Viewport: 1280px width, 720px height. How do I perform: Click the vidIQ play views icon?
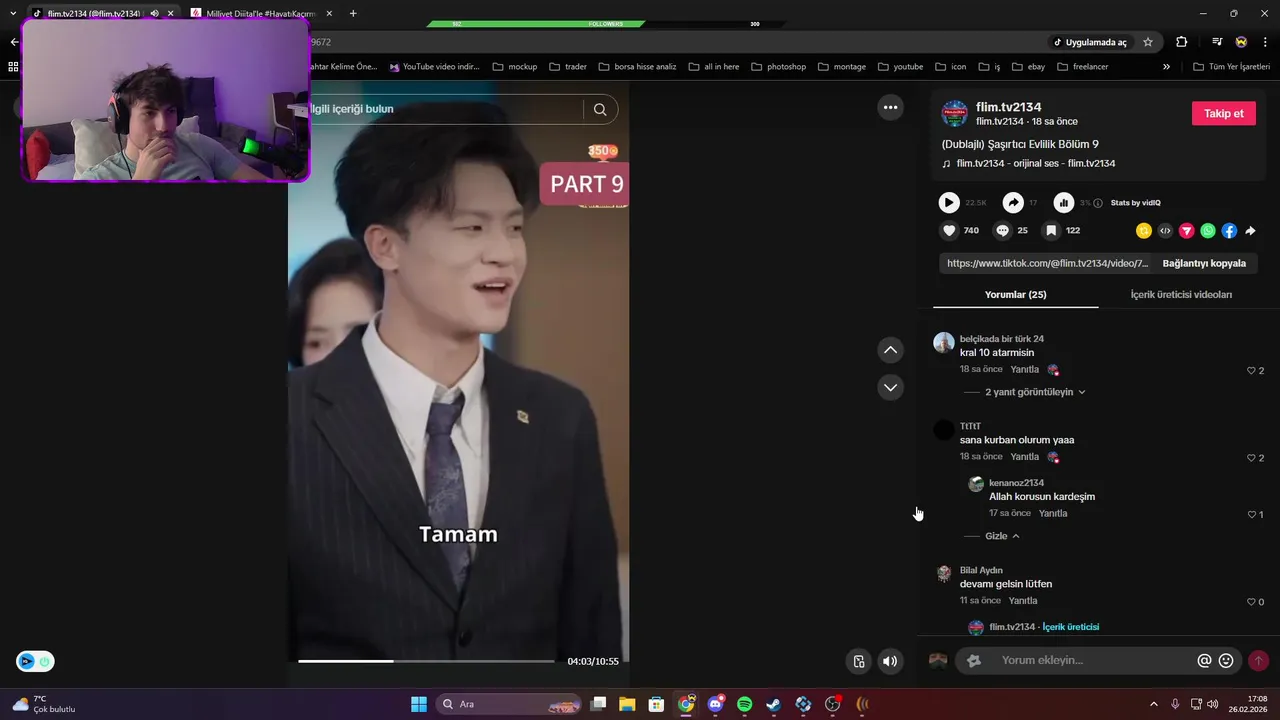pos(949,203)
